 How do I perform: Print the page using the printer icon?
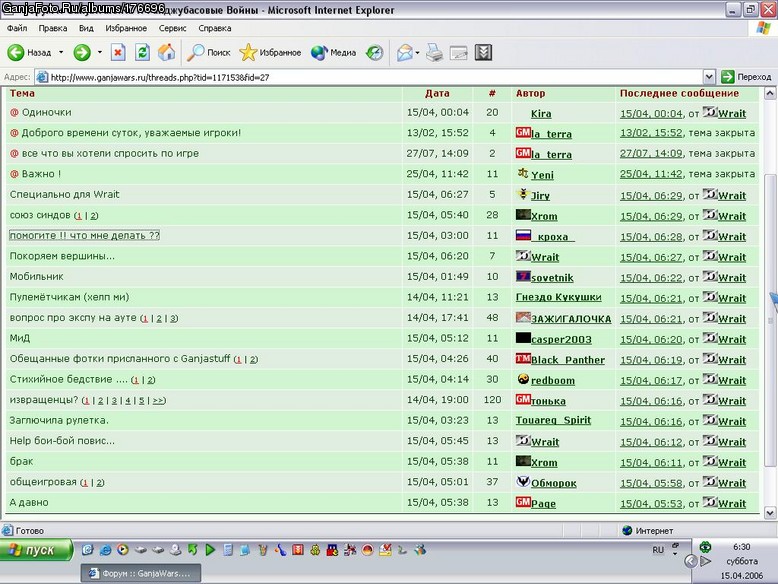click(435, 52)
